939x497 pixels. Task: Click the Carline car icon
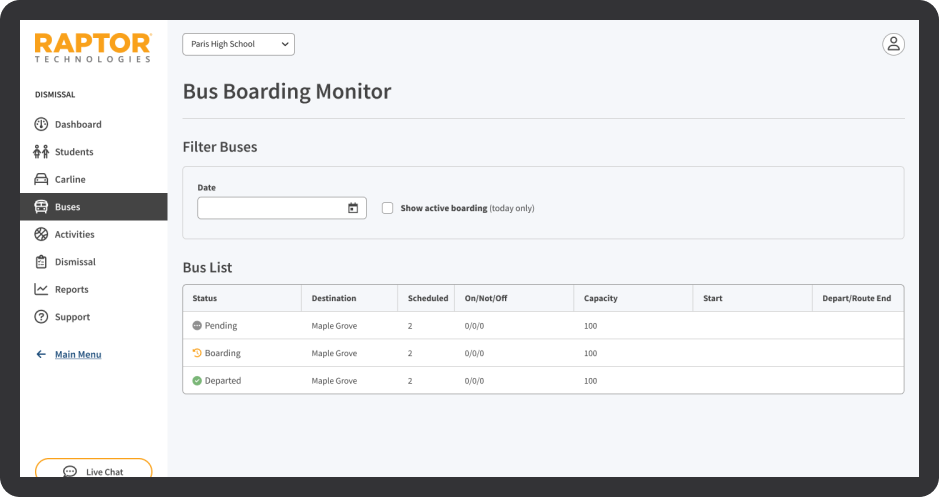(x=41, y=180)
